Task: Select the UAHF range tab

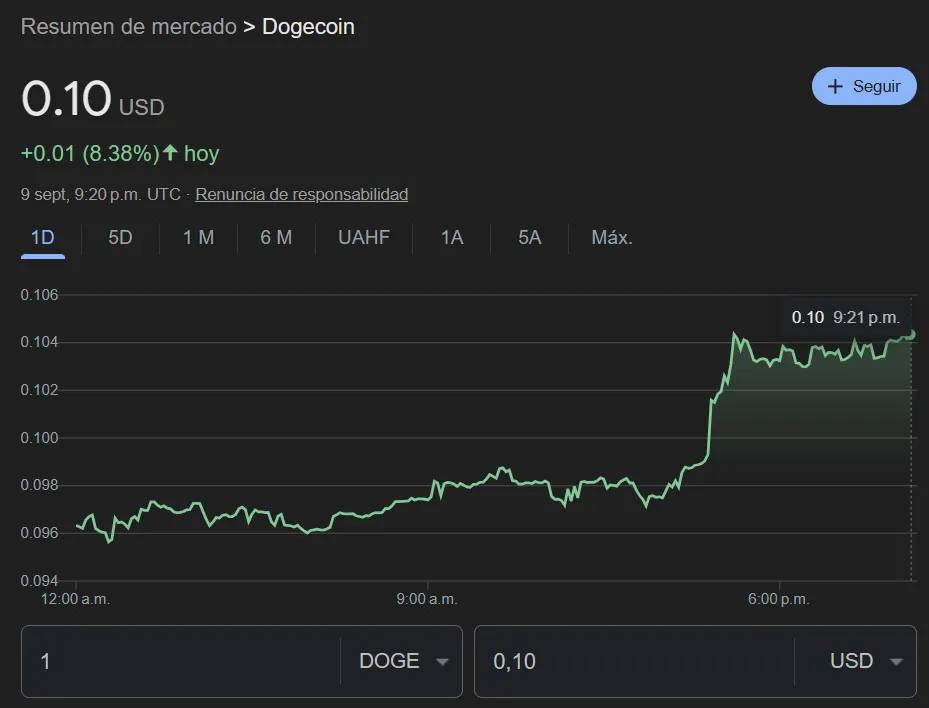Action: 364,238
